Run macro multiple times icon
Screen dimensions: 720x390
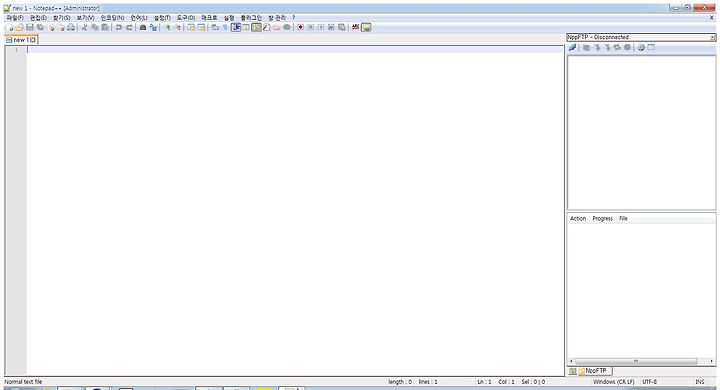click(332, 28)
